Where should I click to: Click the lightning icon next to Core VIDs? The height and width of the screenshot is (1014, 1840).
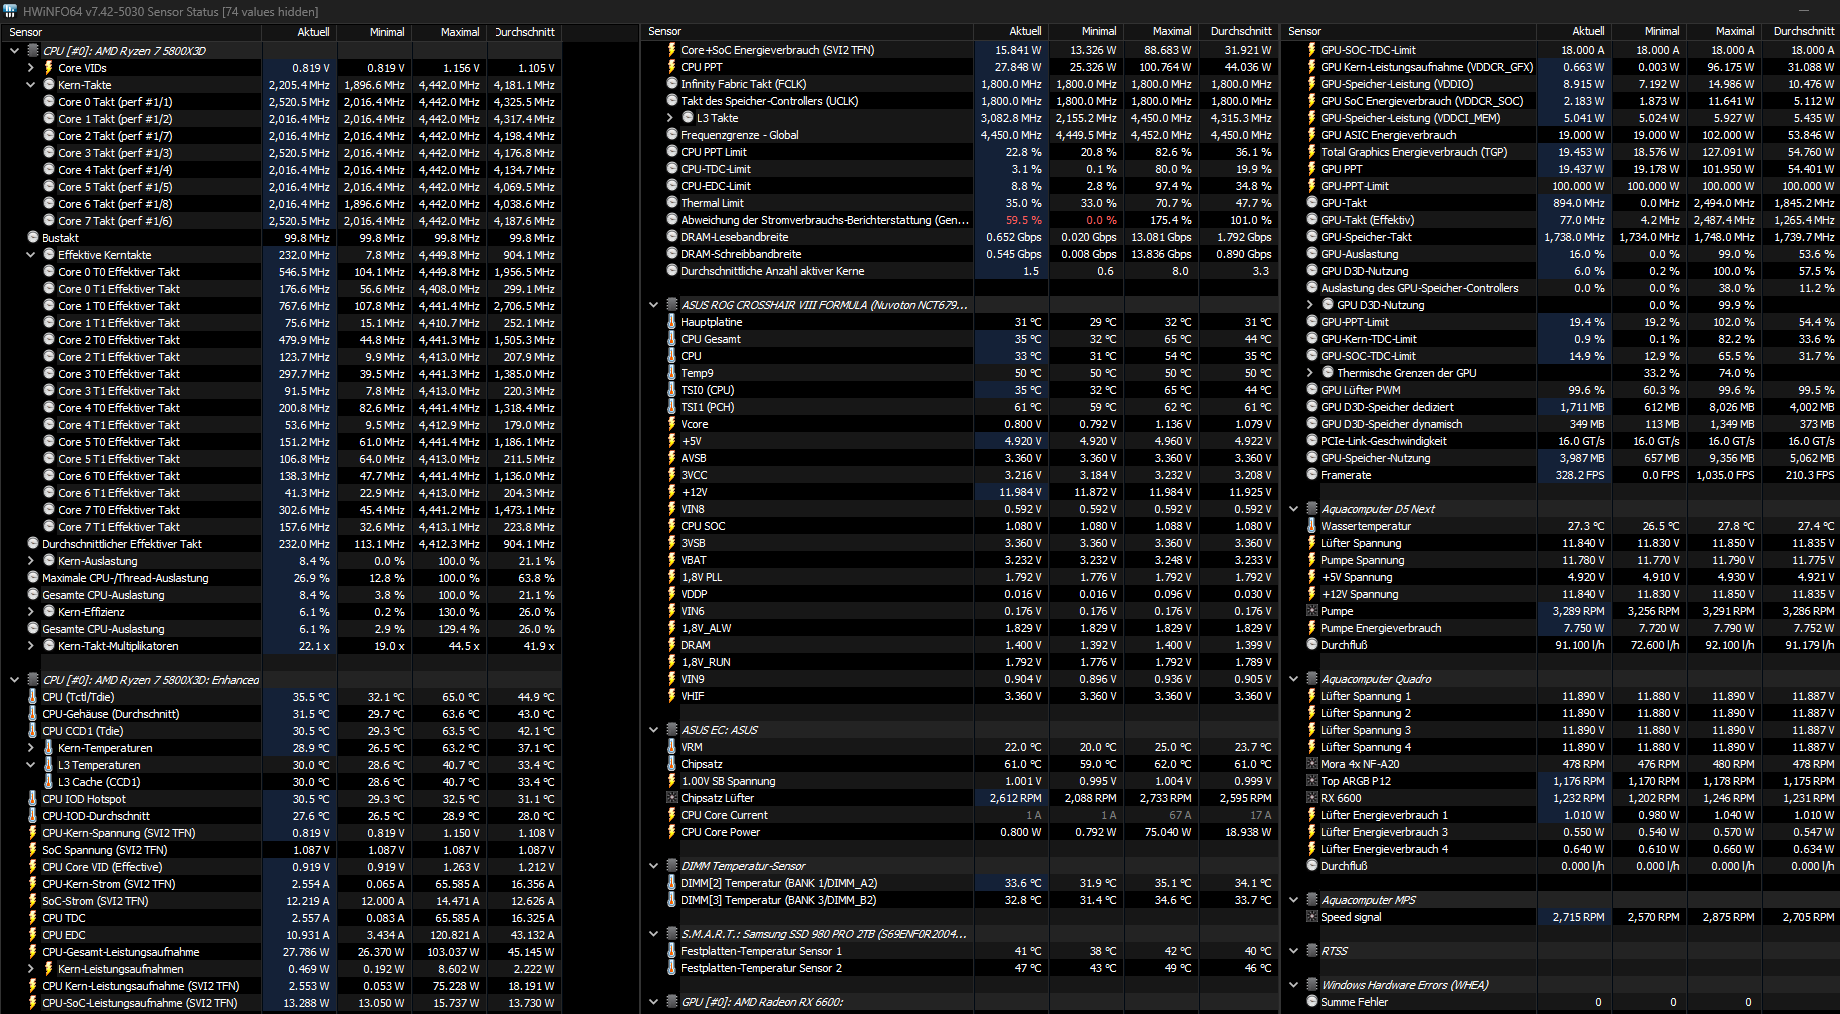coord(49,68)
